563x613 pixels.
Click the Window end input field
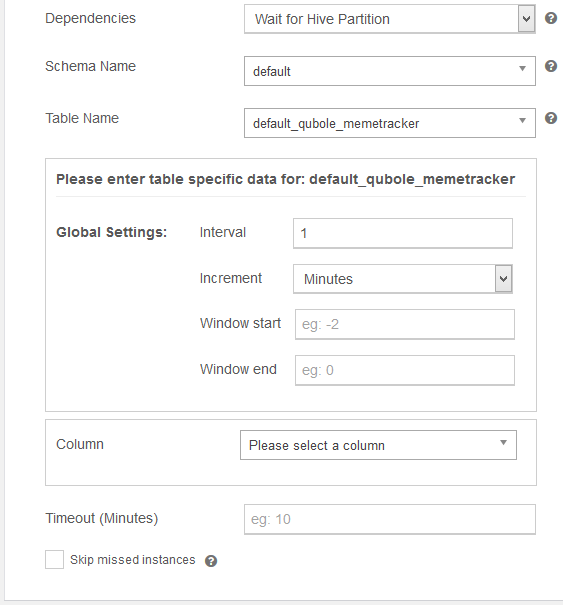[x=405, y=370]
